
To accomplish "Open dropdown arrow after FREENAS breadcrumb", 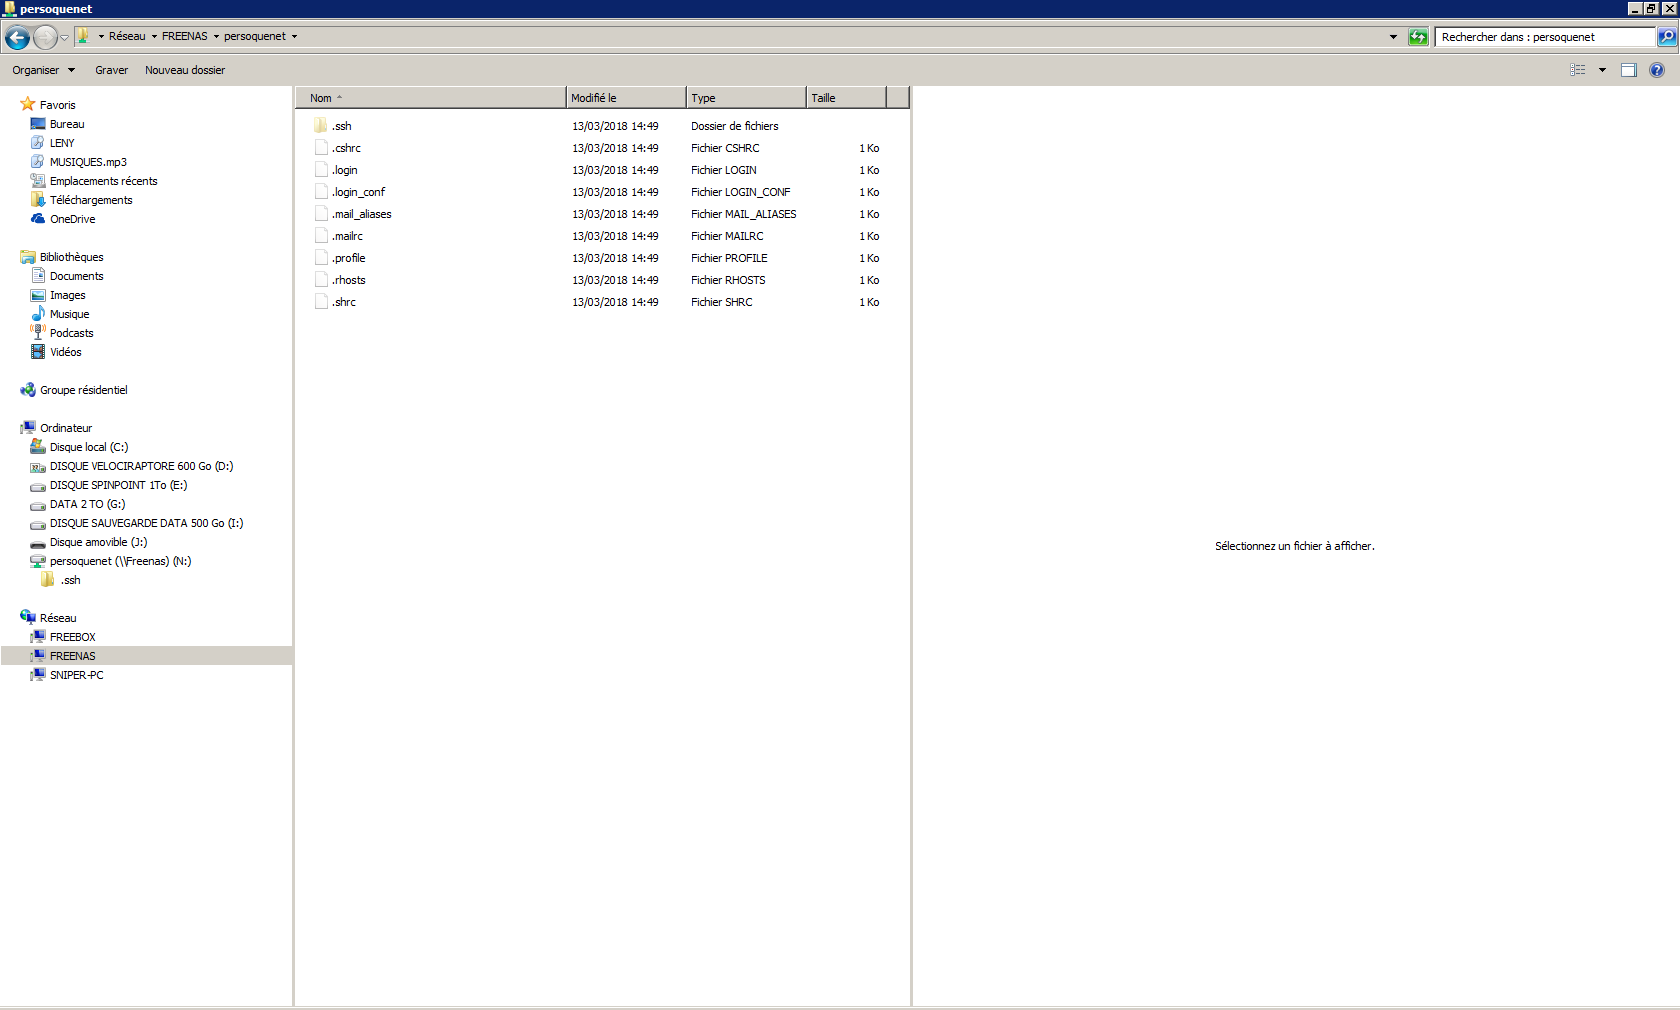I will coord(216,36).
